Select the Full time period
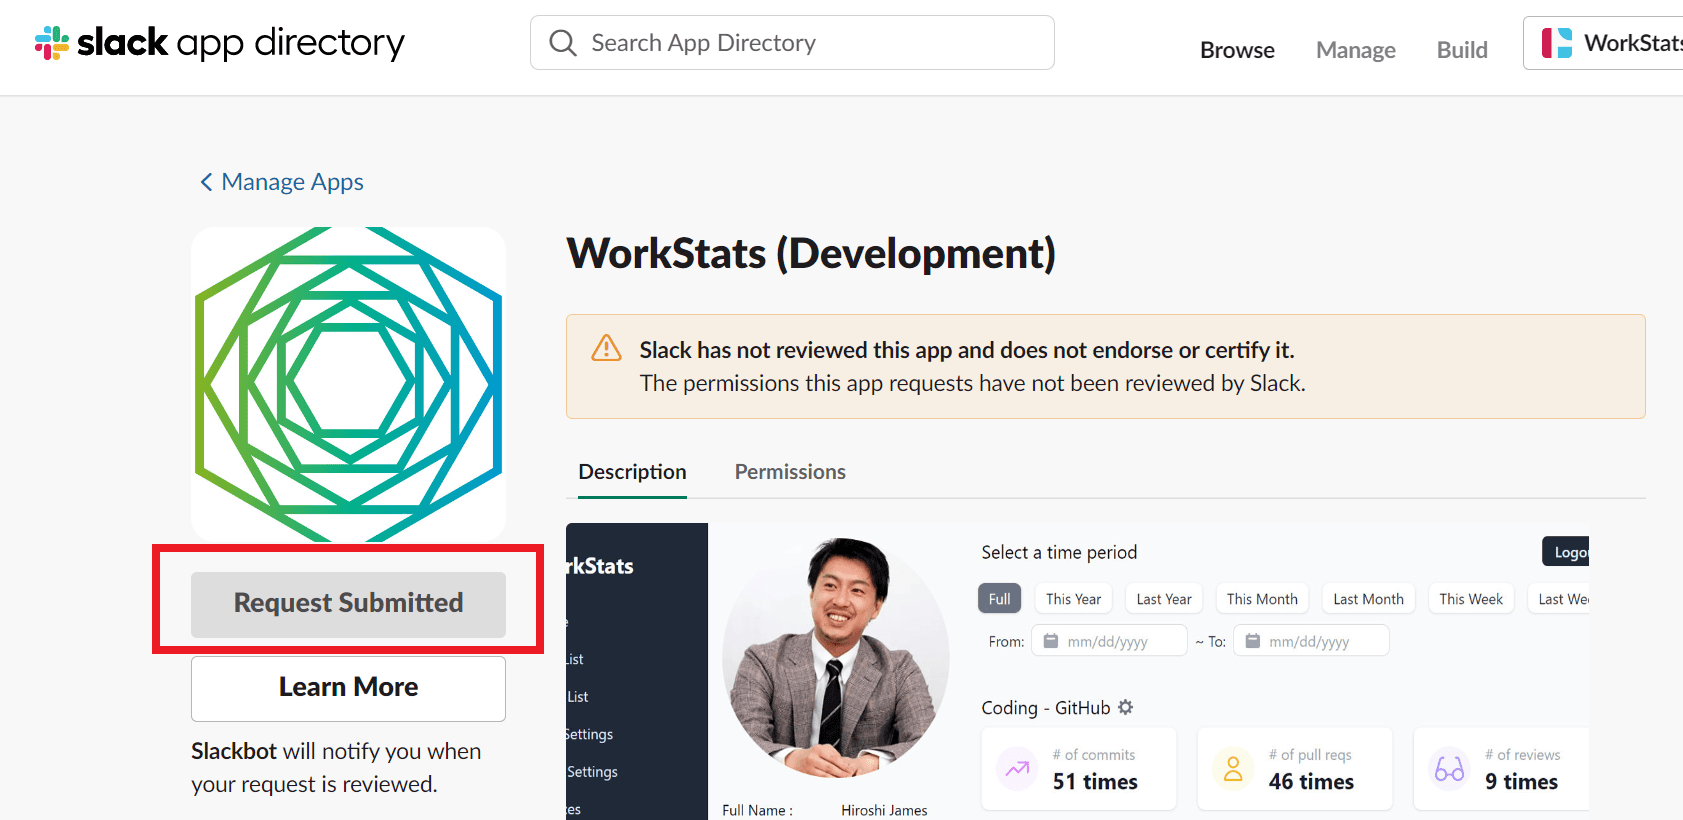This screenshot has height=820, width=1683. tap(999, 598)
